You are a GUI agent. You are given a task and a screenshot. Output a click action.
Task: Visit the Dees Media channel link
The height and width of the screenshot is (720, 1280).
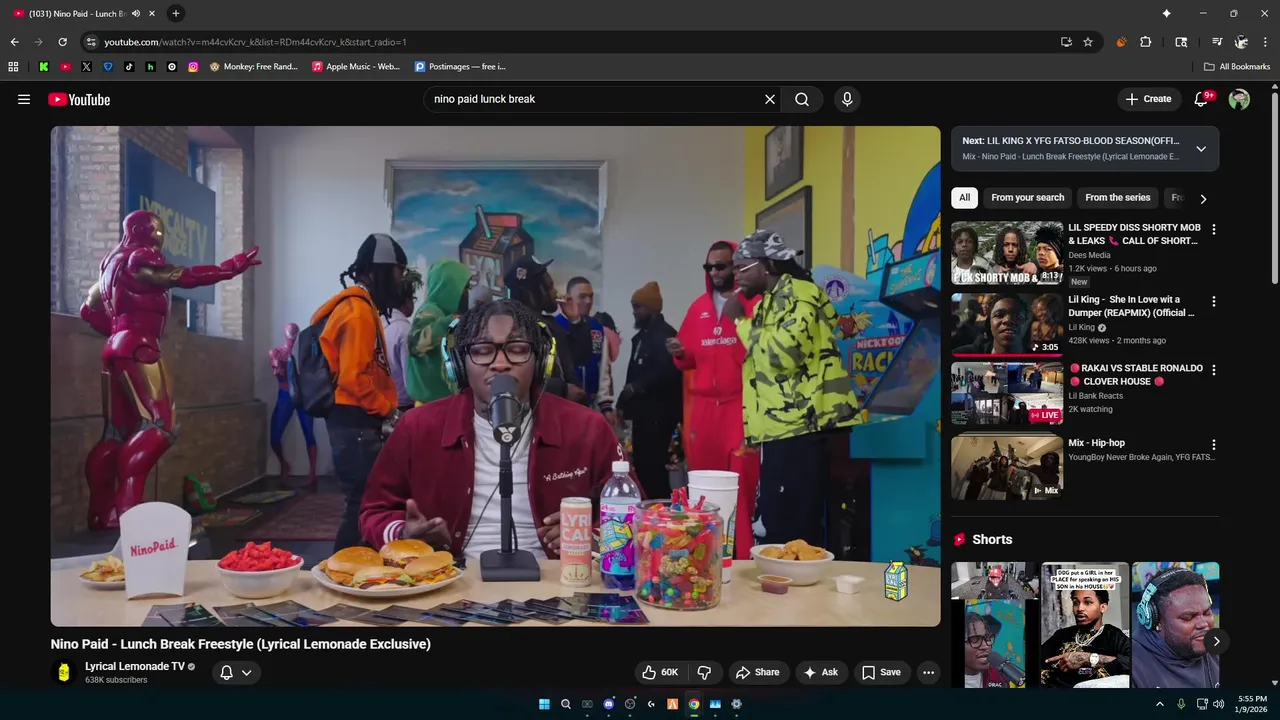click(x=1089, y=255)
